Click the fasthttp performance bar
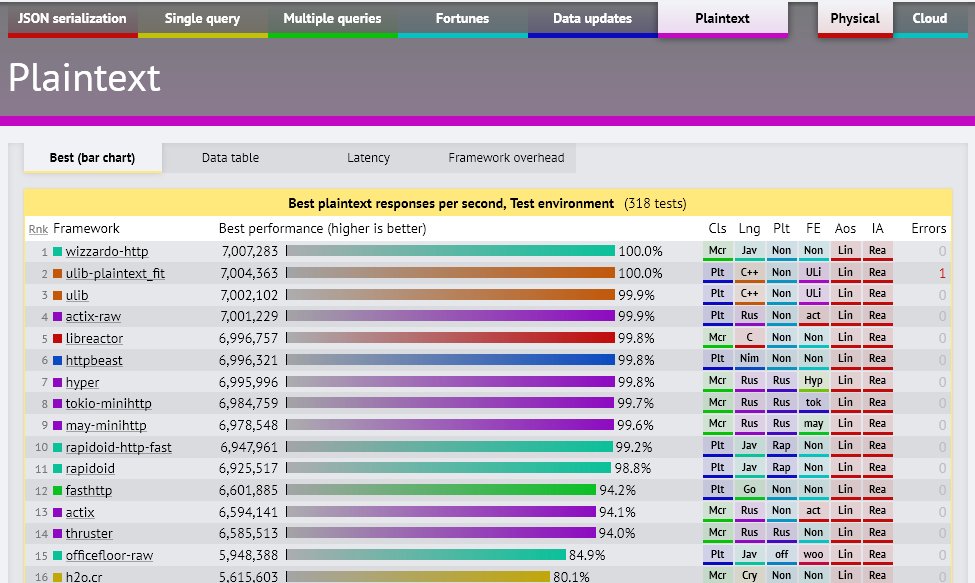This screenshot has height=583, width=975. pyautogui.click(x=441, y=490)
